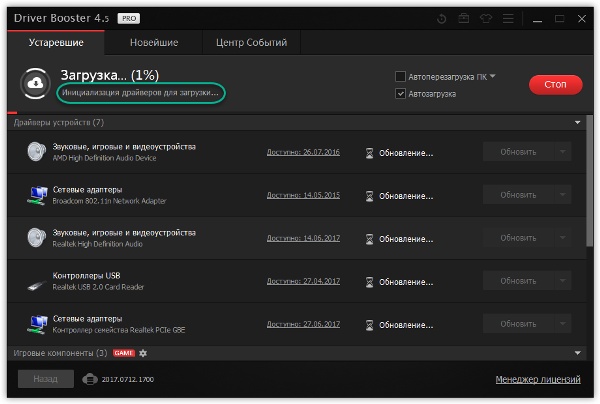Viewport: 600px width, 404px height.
Task: Click the shirt skin icon in title bar
Action: (x=486, y=18)
